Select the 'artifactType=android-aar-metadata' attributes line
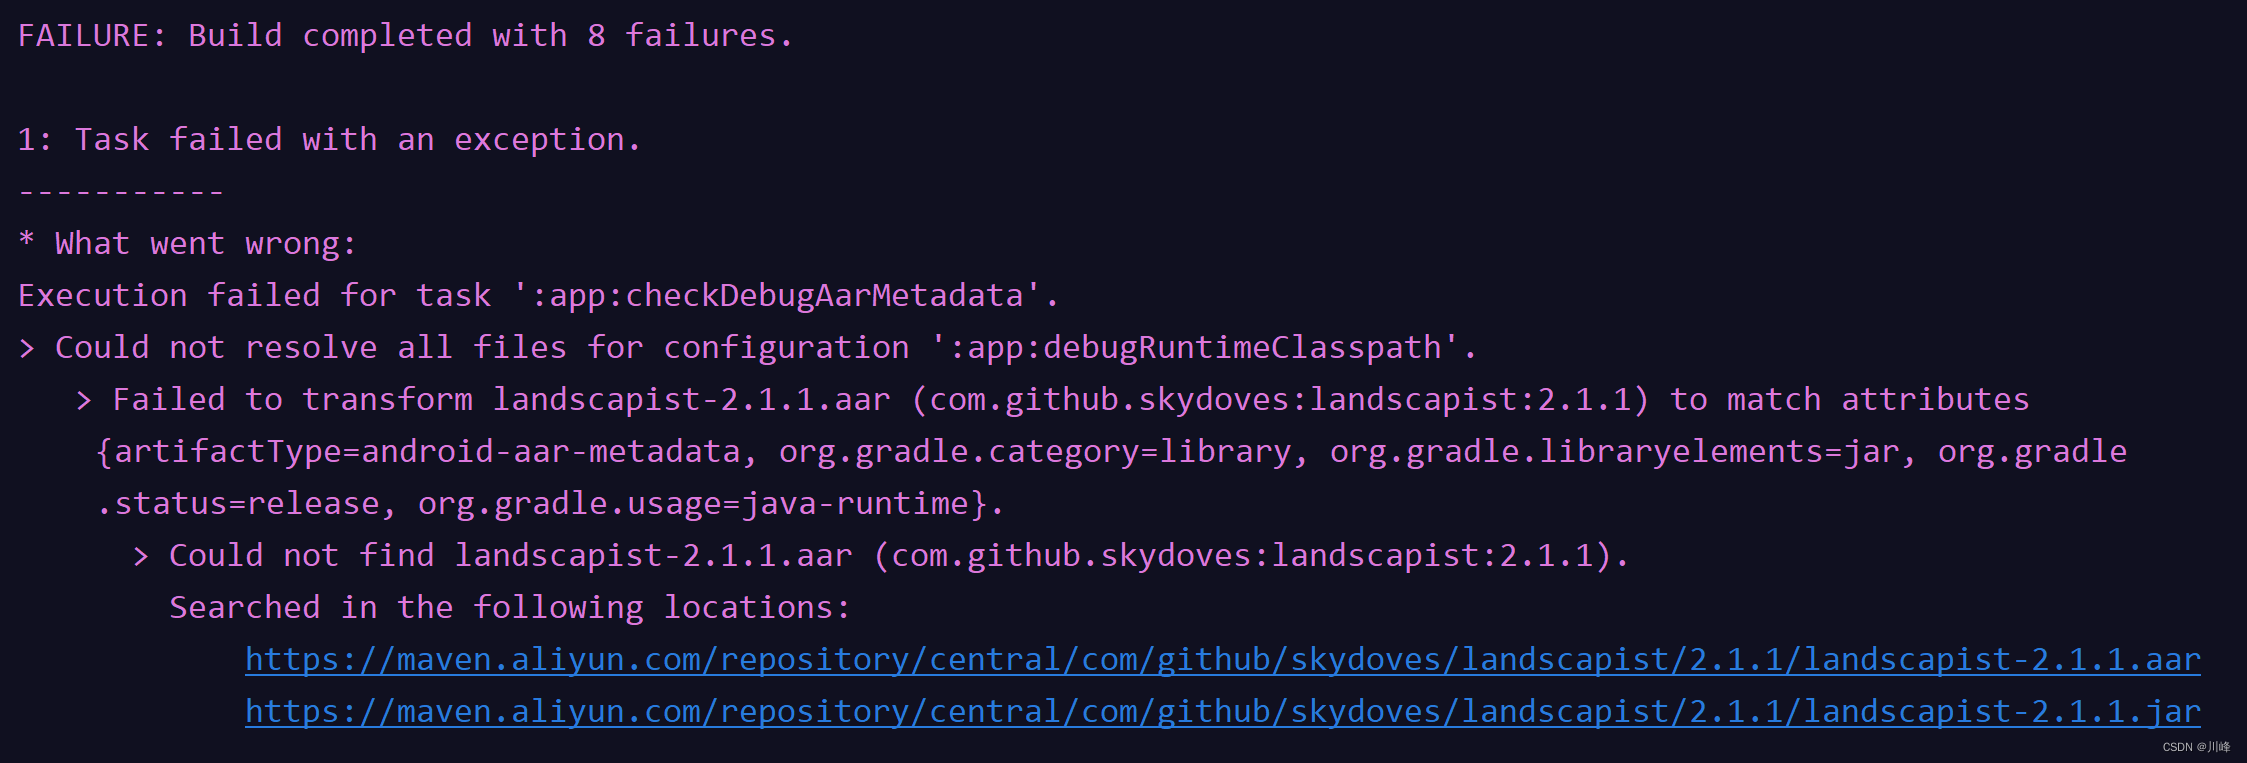 tap(1111, 452)
